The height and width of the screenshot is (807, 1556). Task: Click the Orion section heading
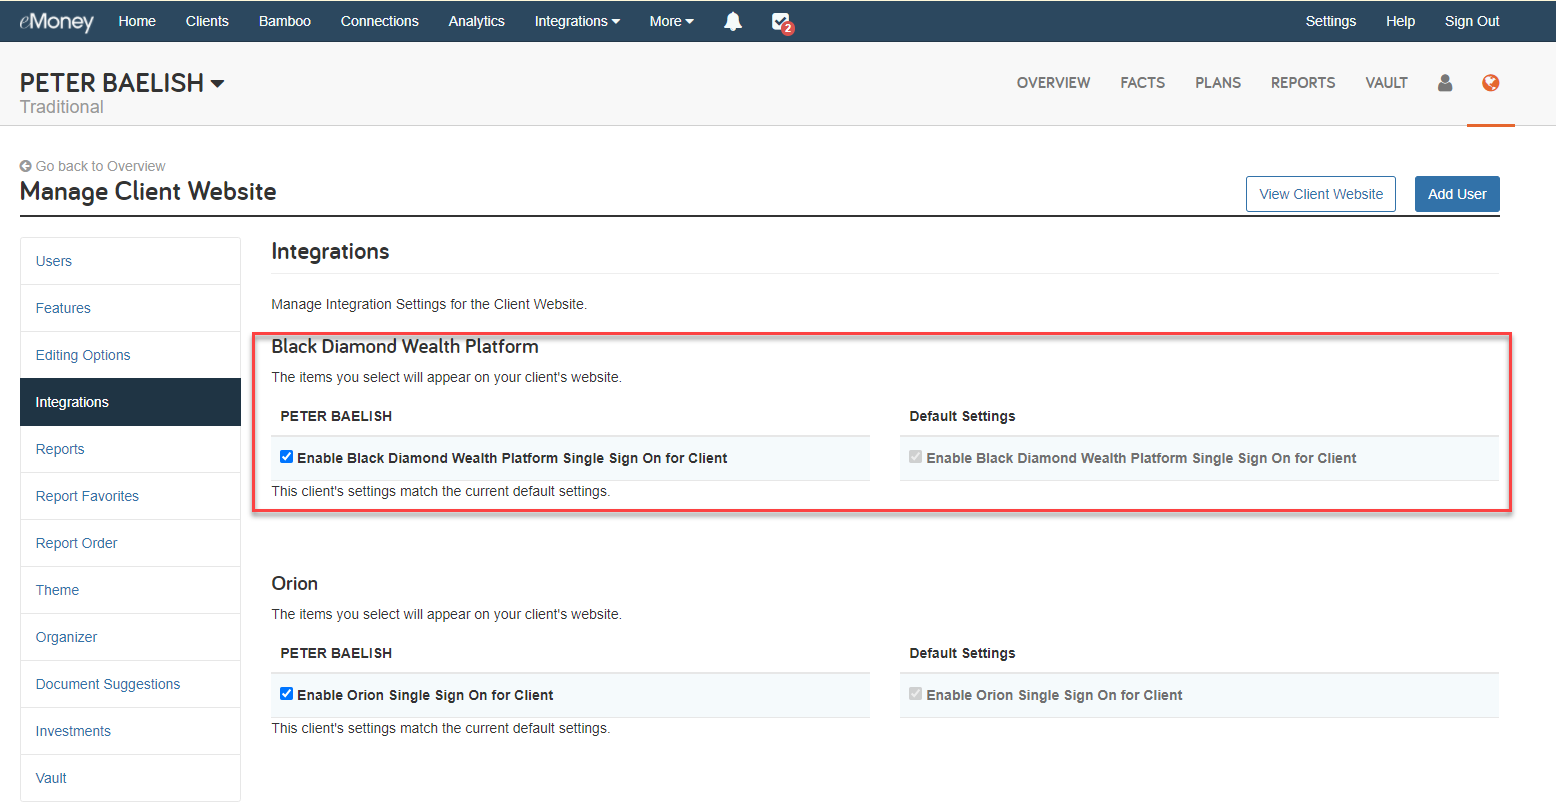click(x=295, y=583)
